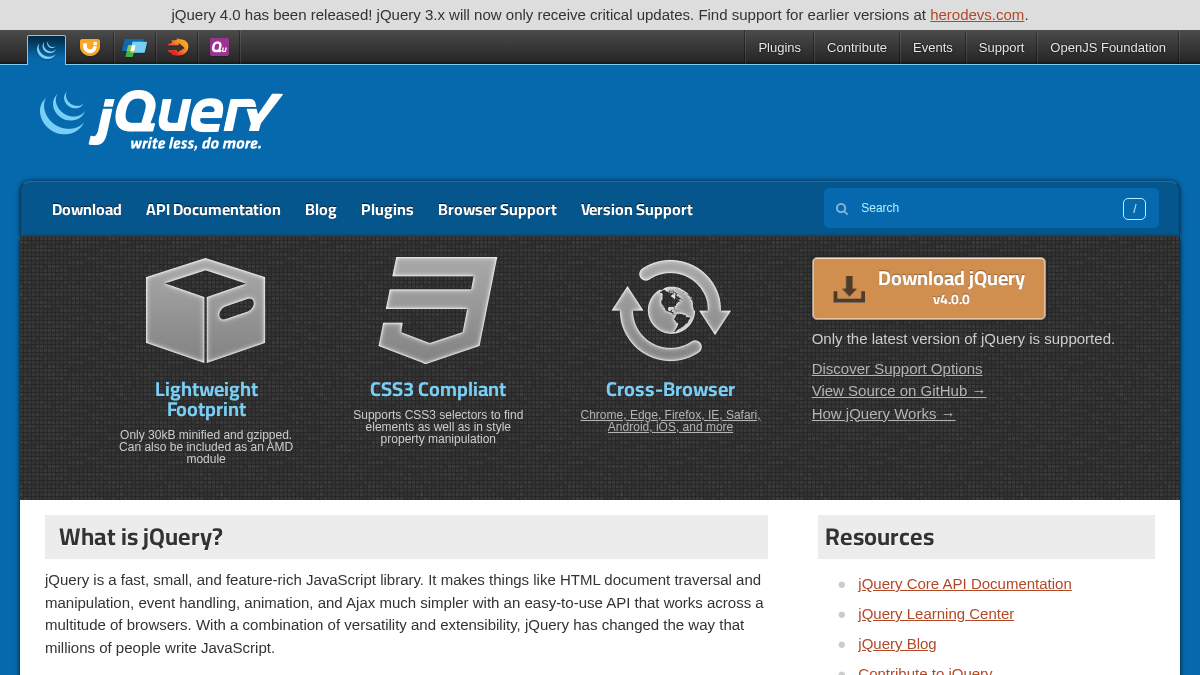Open the Sizzle project icon
Viewport: 1200px width, 675px height.
pyautogui.click(x=177, y=47)
